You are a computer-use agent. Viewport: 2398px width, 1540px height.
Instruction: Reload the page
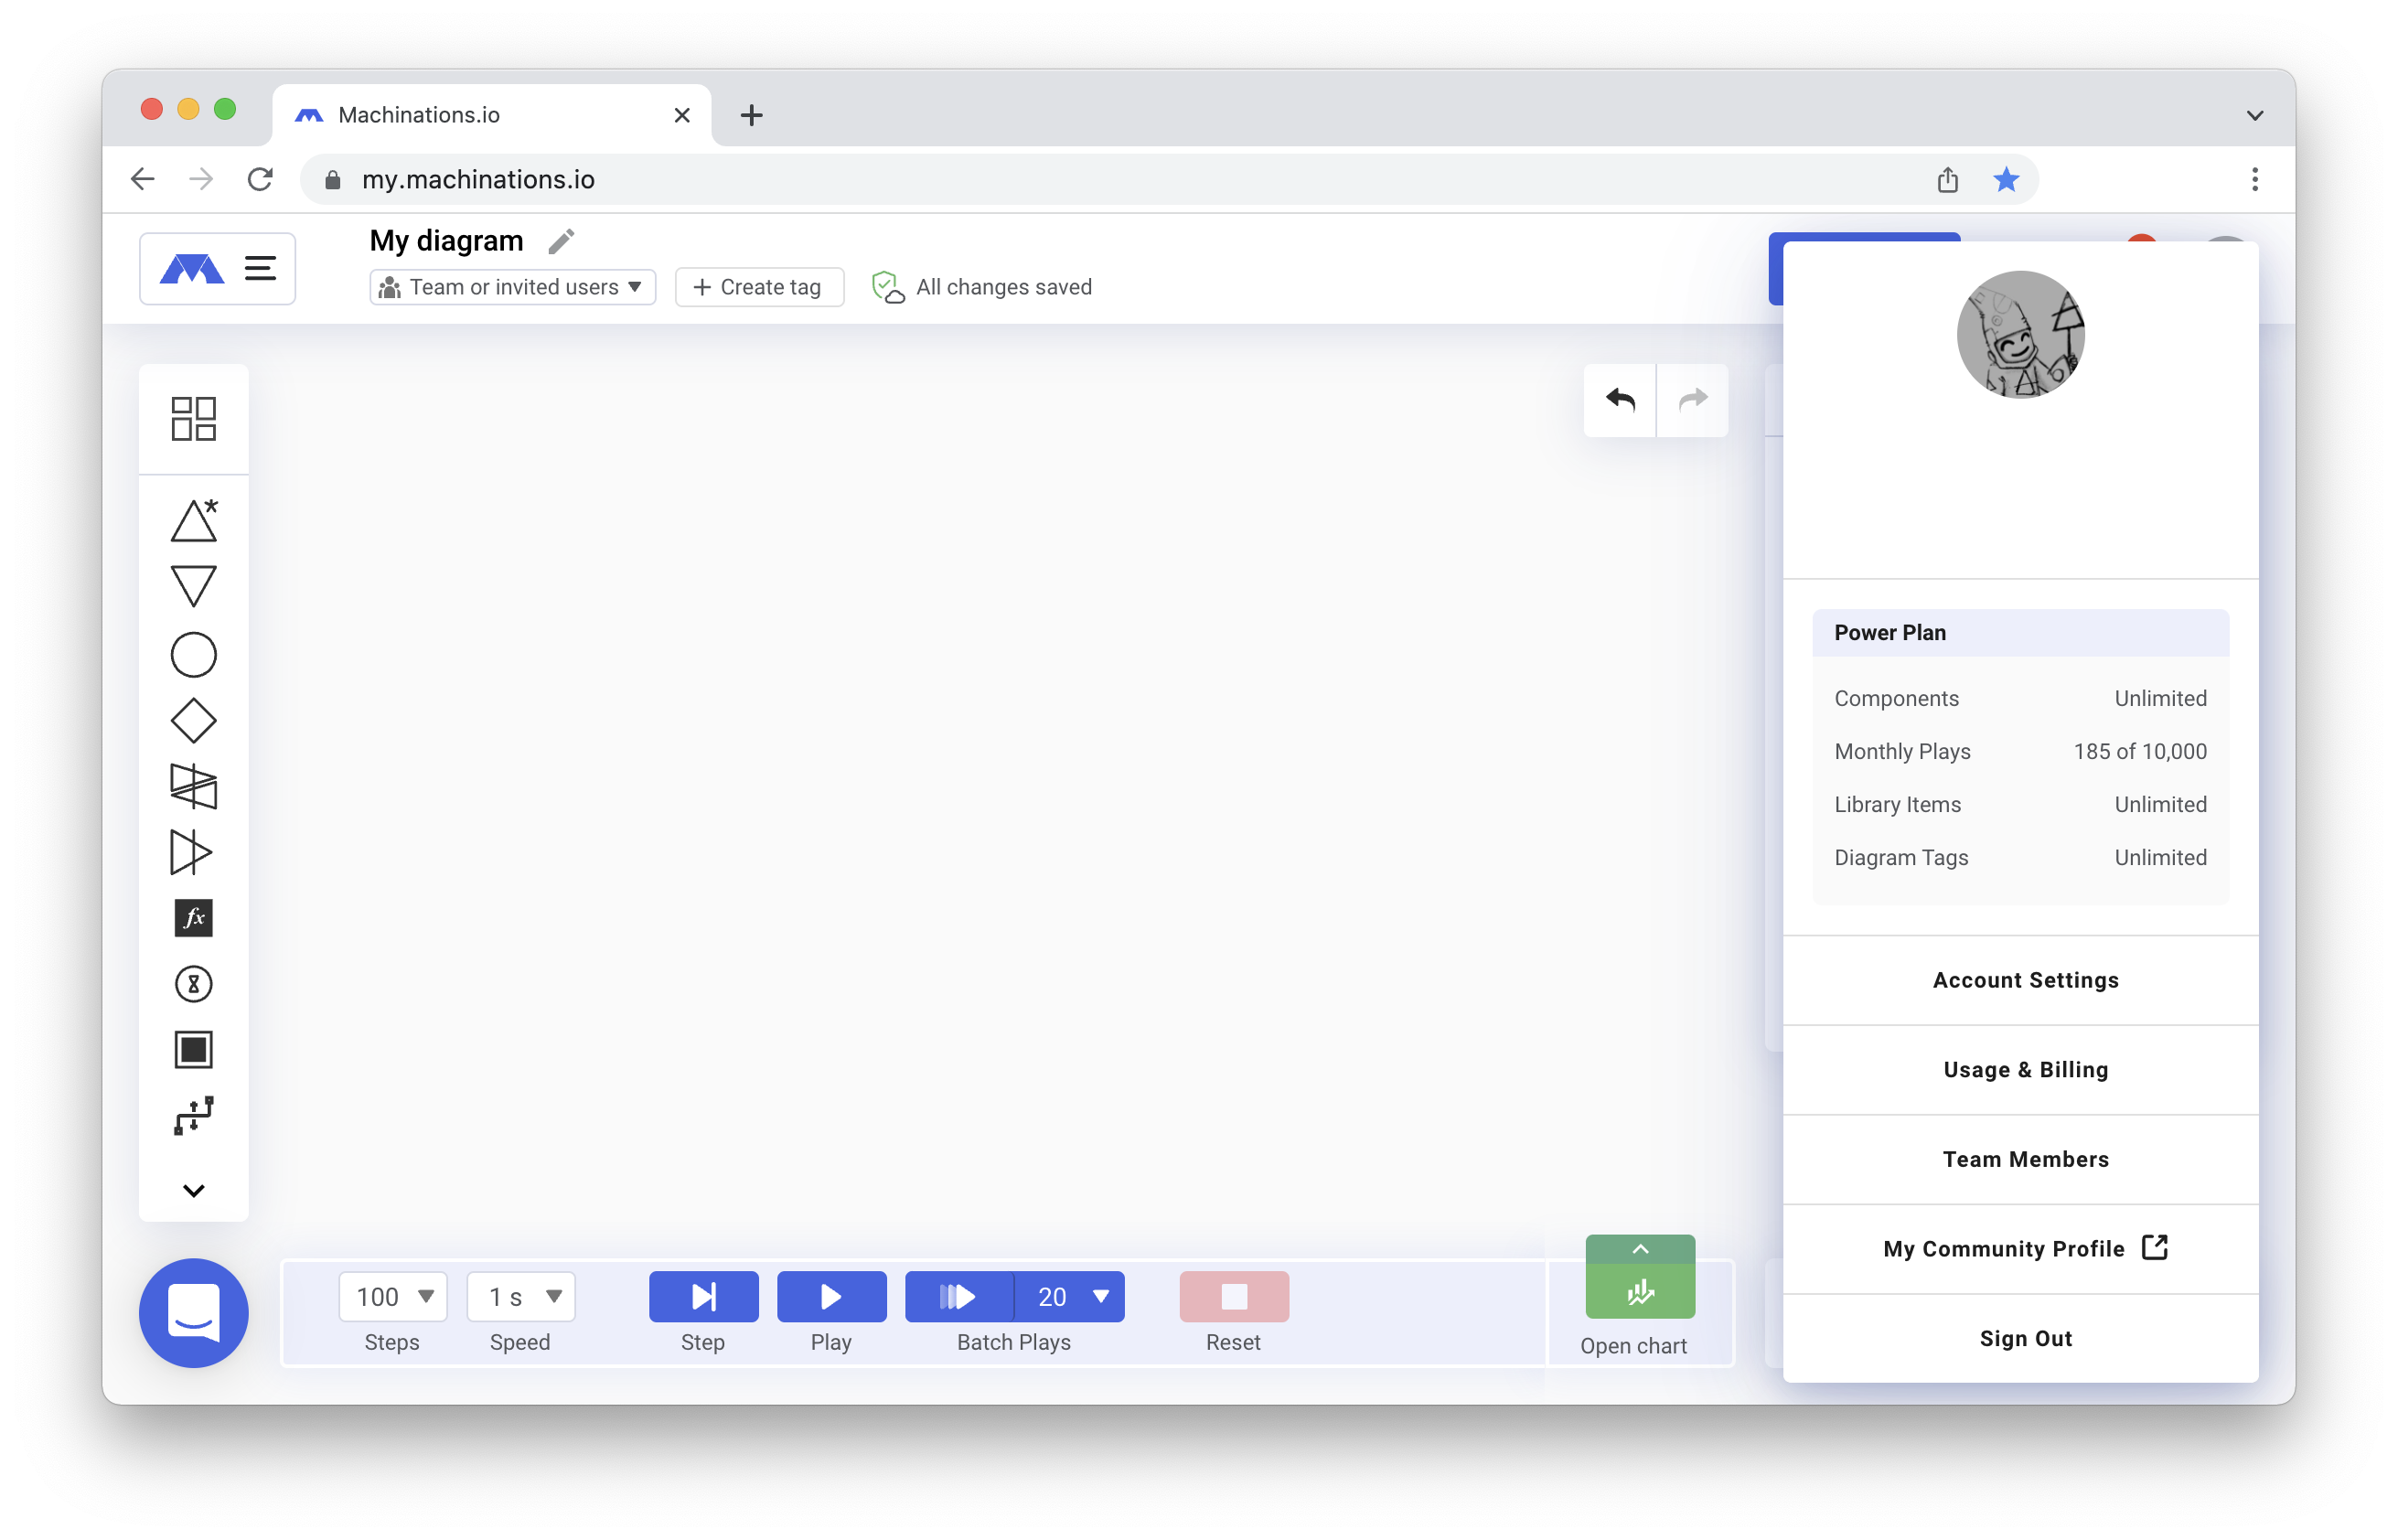click(x=260, y=179)
